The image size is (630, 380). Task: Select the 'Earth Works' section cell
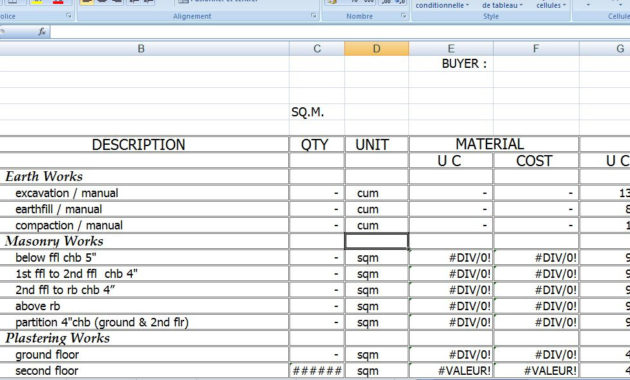144,176
